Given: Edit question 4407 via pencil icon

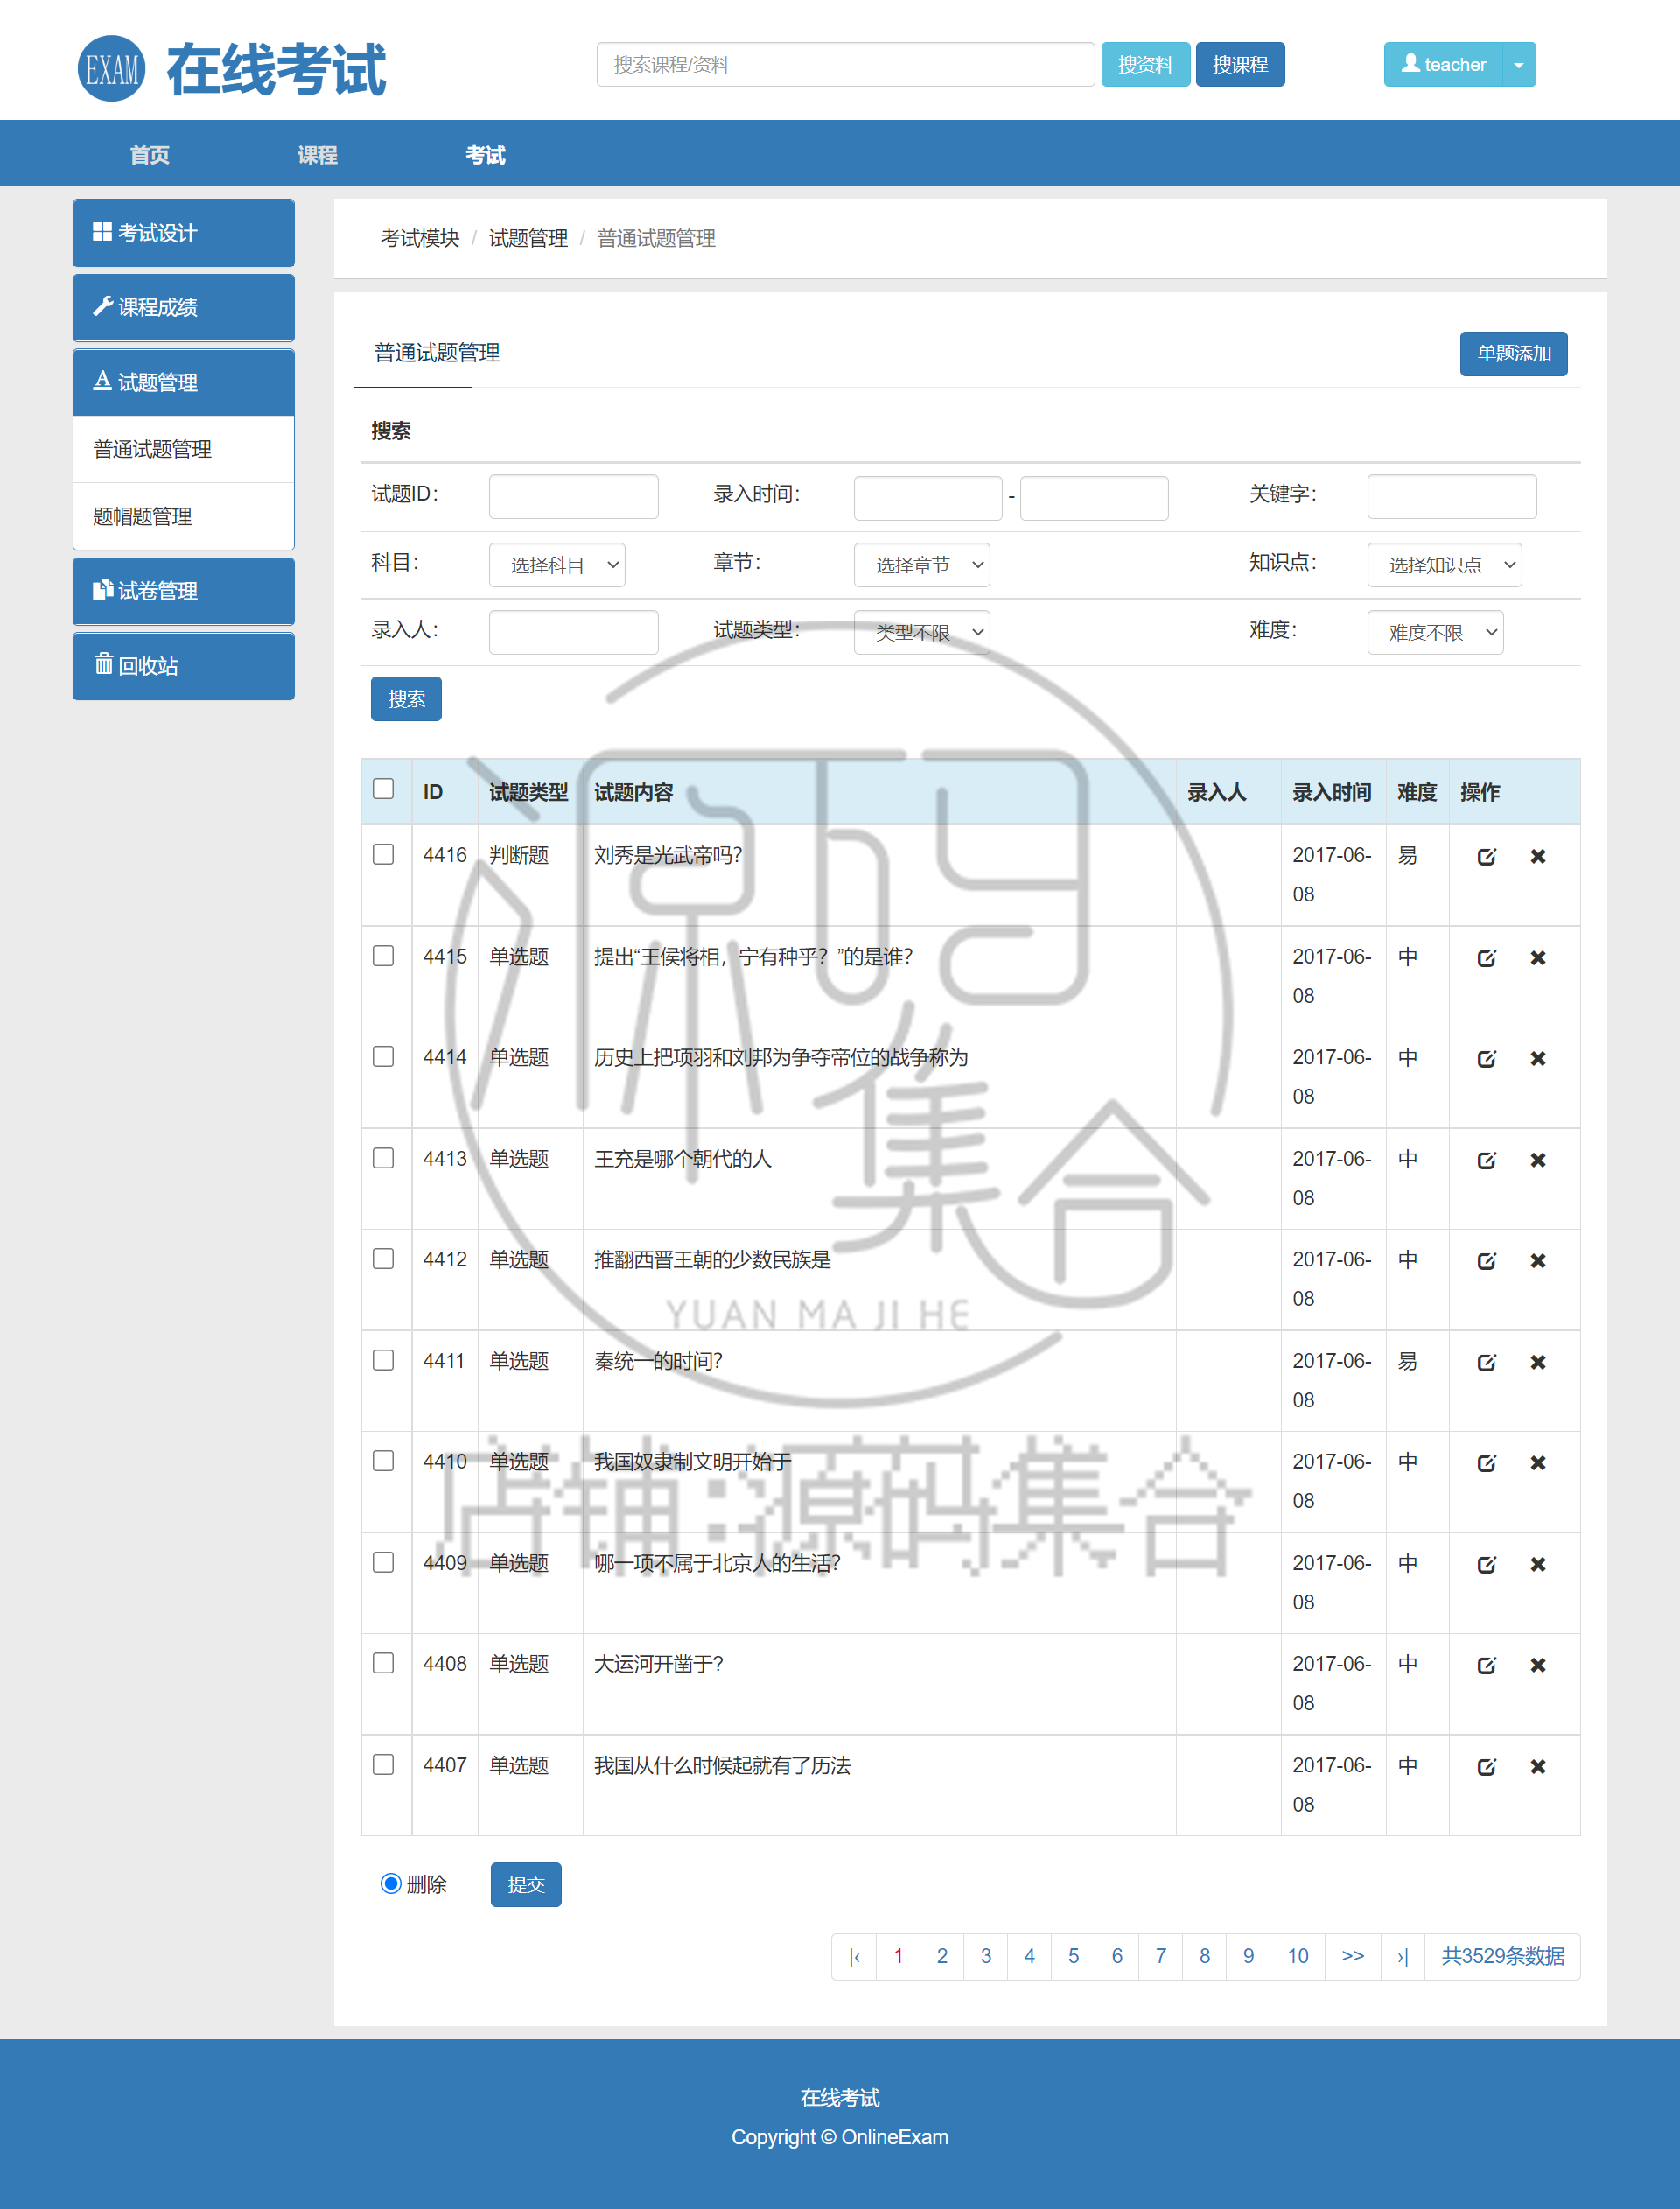Looking at the screenshot, I should tap(1487, 1767).
